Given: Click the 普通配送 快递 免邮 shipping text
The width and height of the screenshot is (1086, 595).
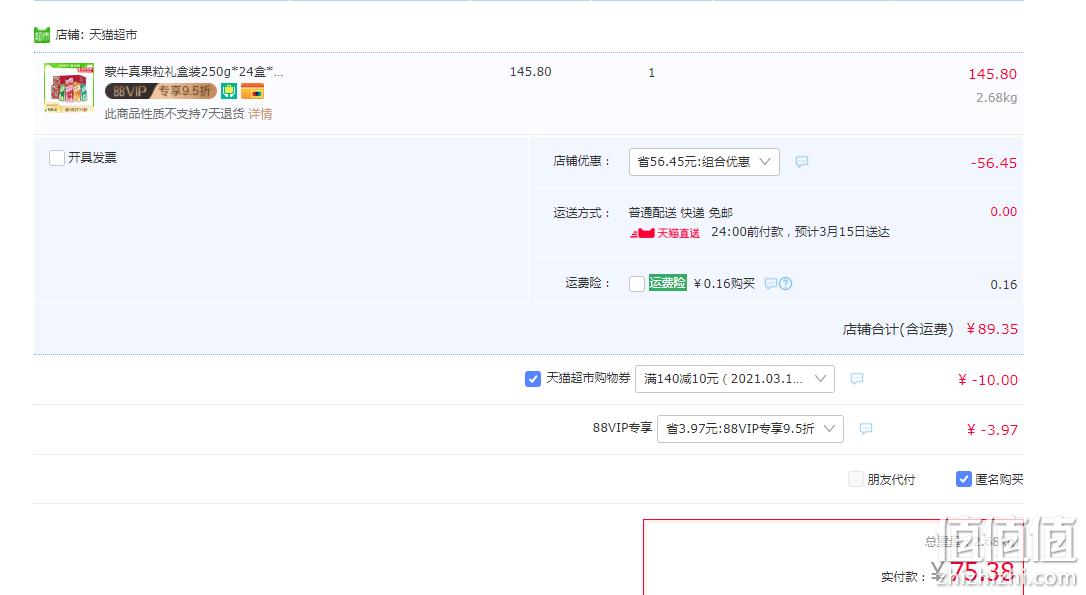Looking at the screenshot, I should (680, 213).
